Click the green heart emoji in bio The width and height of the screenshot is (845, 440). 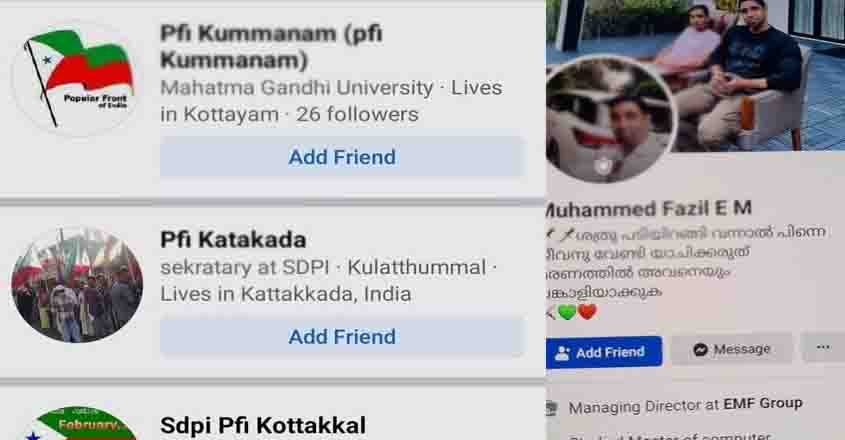567,312
